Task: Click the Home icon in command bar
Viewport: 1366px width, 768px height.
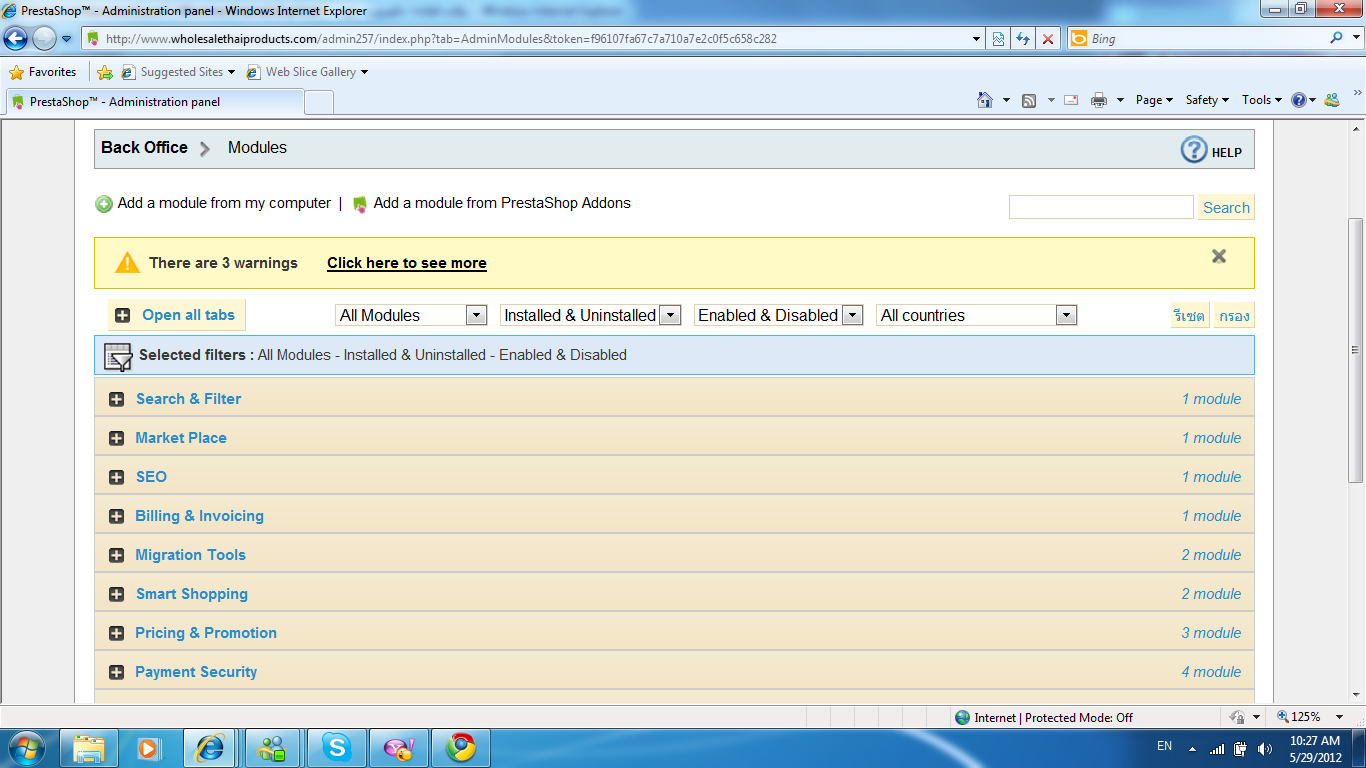Action: [x=985, y=100]
